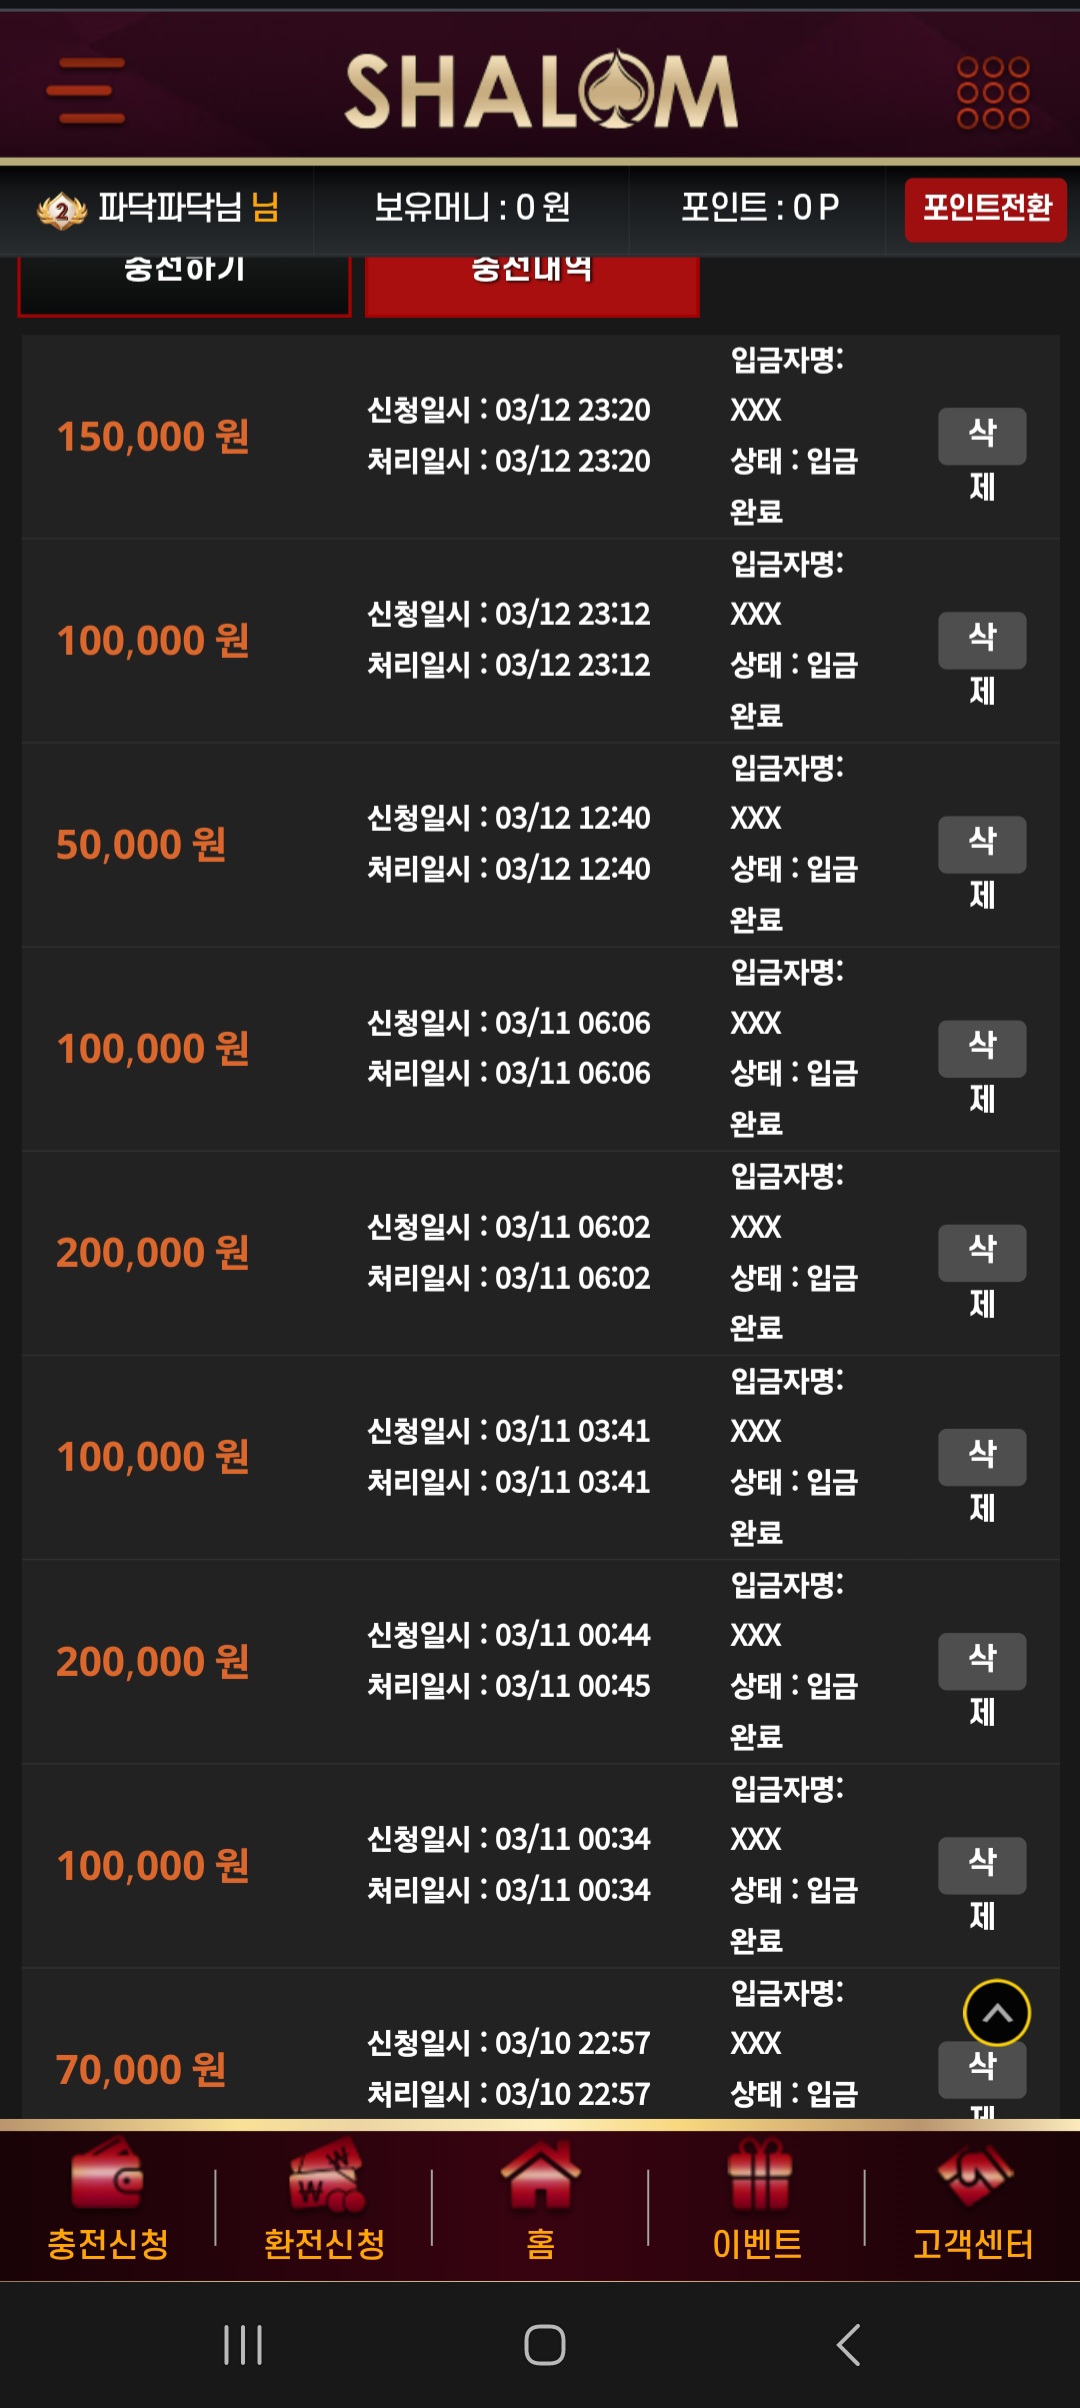Open 고객센터 handshake icon
The width and height of the screenshot is (1080, 2408).
(974, 2175)
